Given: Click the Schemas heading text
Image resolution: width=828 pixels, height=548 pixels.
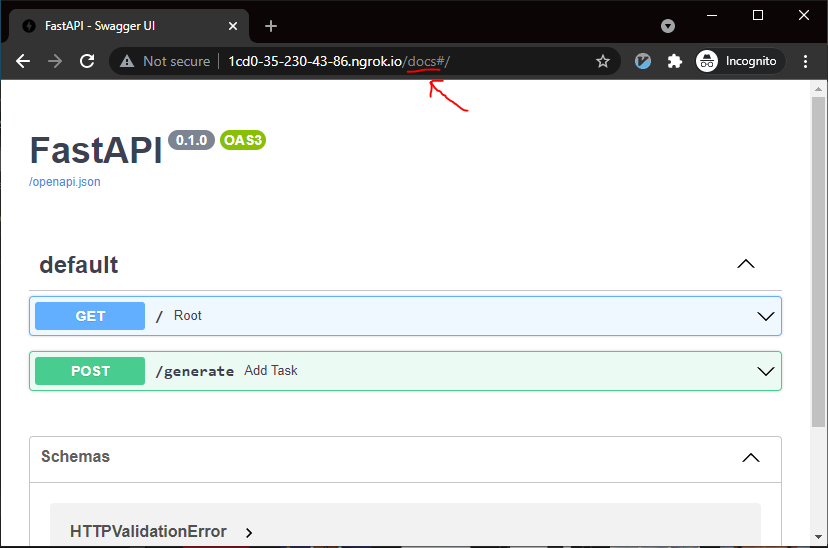Looking at the screenshot, I should pyautogui.click(x=76, y=456).
